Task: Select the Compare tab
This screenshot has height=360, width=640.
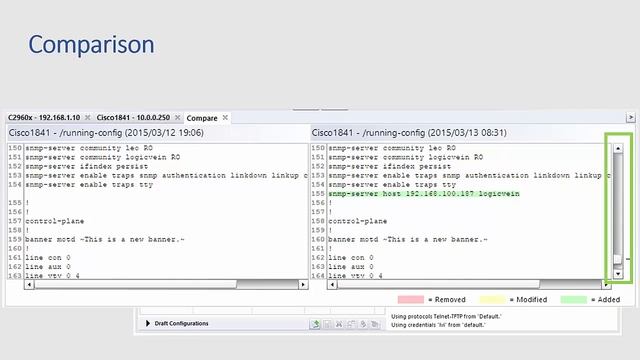Action: pos(202,118)
